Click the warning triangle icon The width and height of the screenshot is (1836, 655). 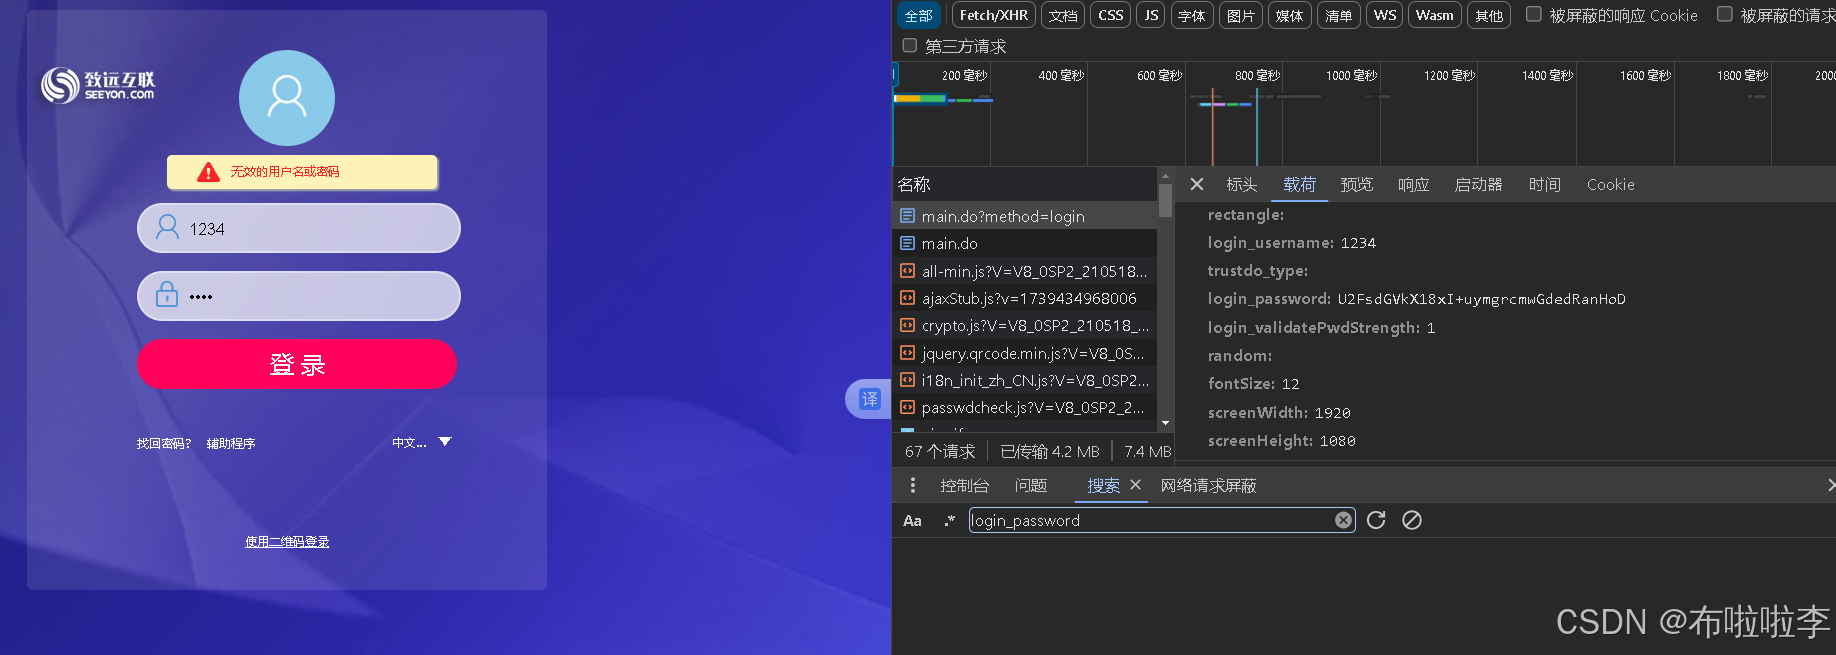pyautogui.click(x=208, y=172)
